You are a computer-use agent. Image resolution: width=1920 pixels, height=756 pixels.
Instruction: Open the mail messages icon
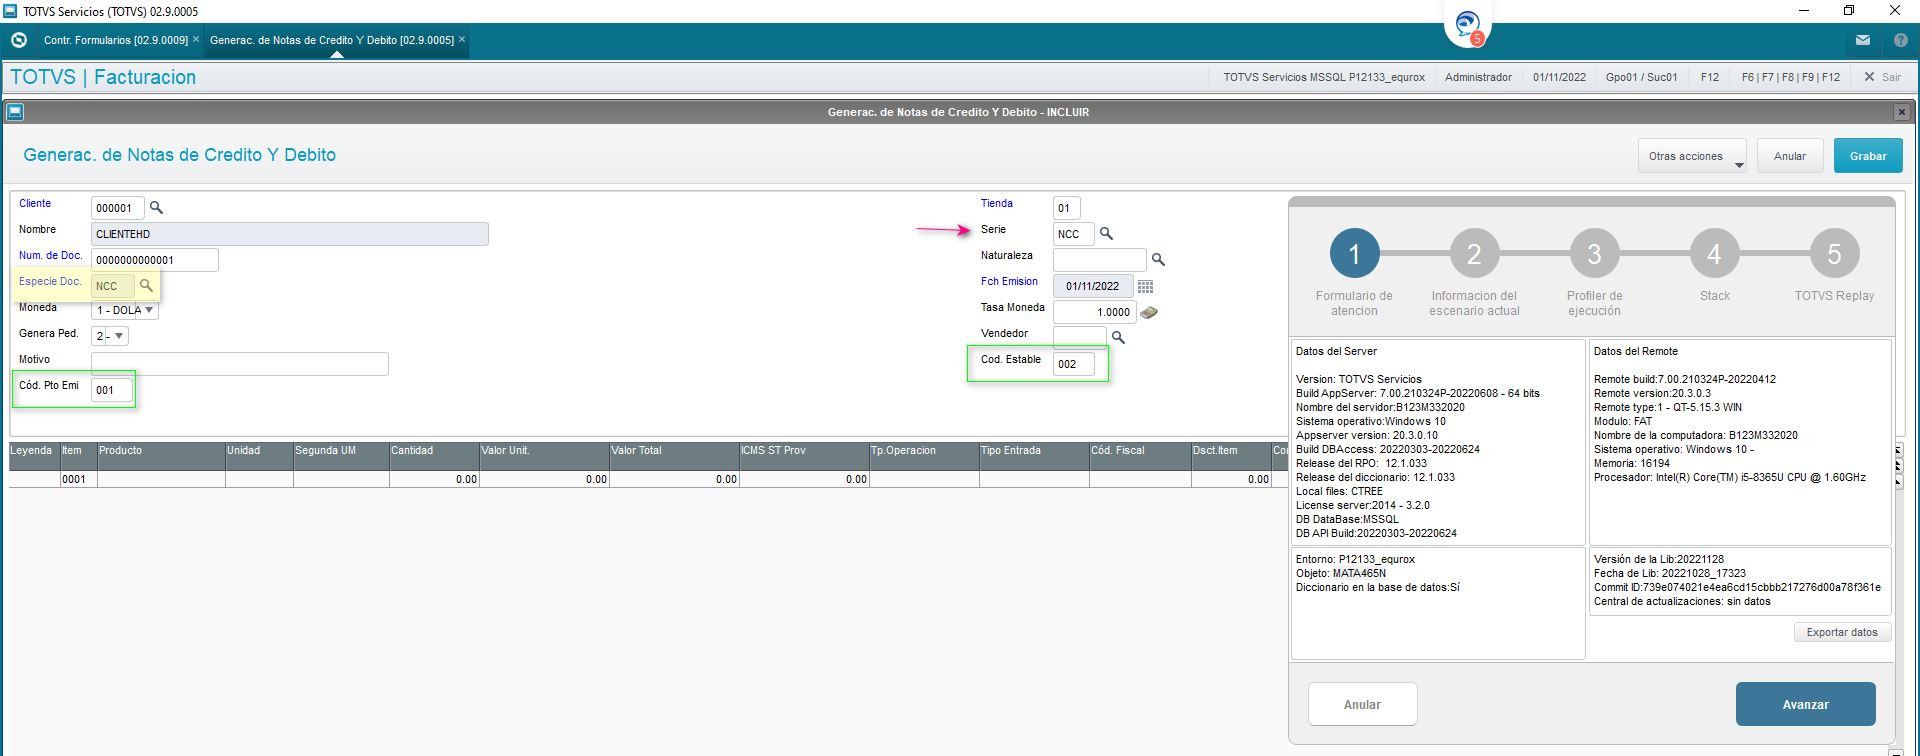coord(1863,40)
